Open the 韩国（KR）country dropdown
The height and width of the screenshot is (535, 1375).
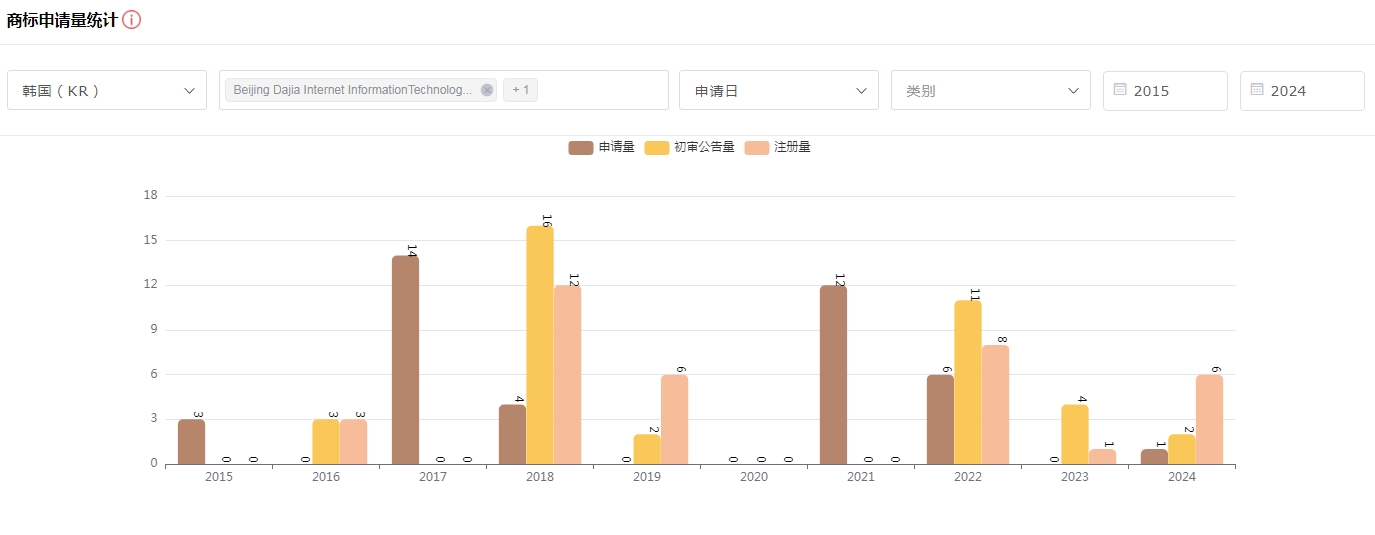[107, 90]
